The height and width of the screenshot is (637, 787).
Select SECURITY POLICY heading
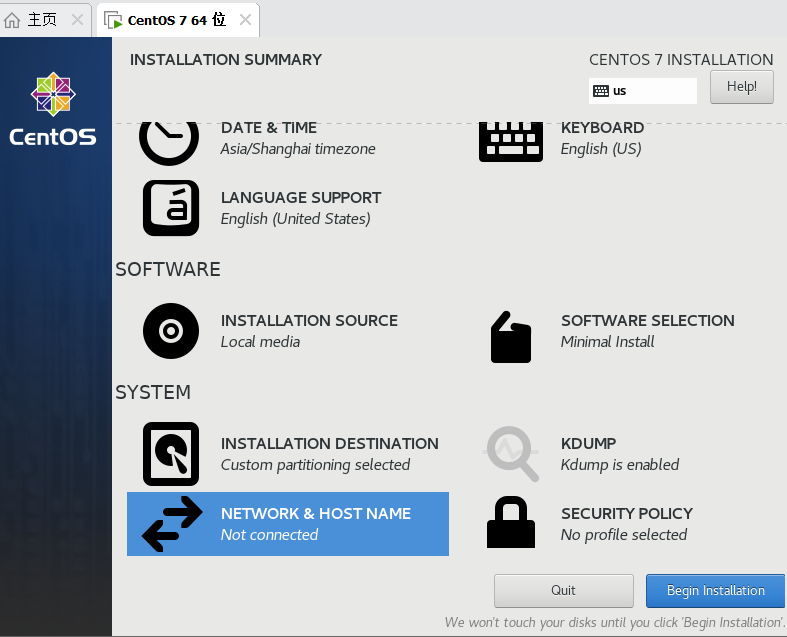[x=627, y=514]
